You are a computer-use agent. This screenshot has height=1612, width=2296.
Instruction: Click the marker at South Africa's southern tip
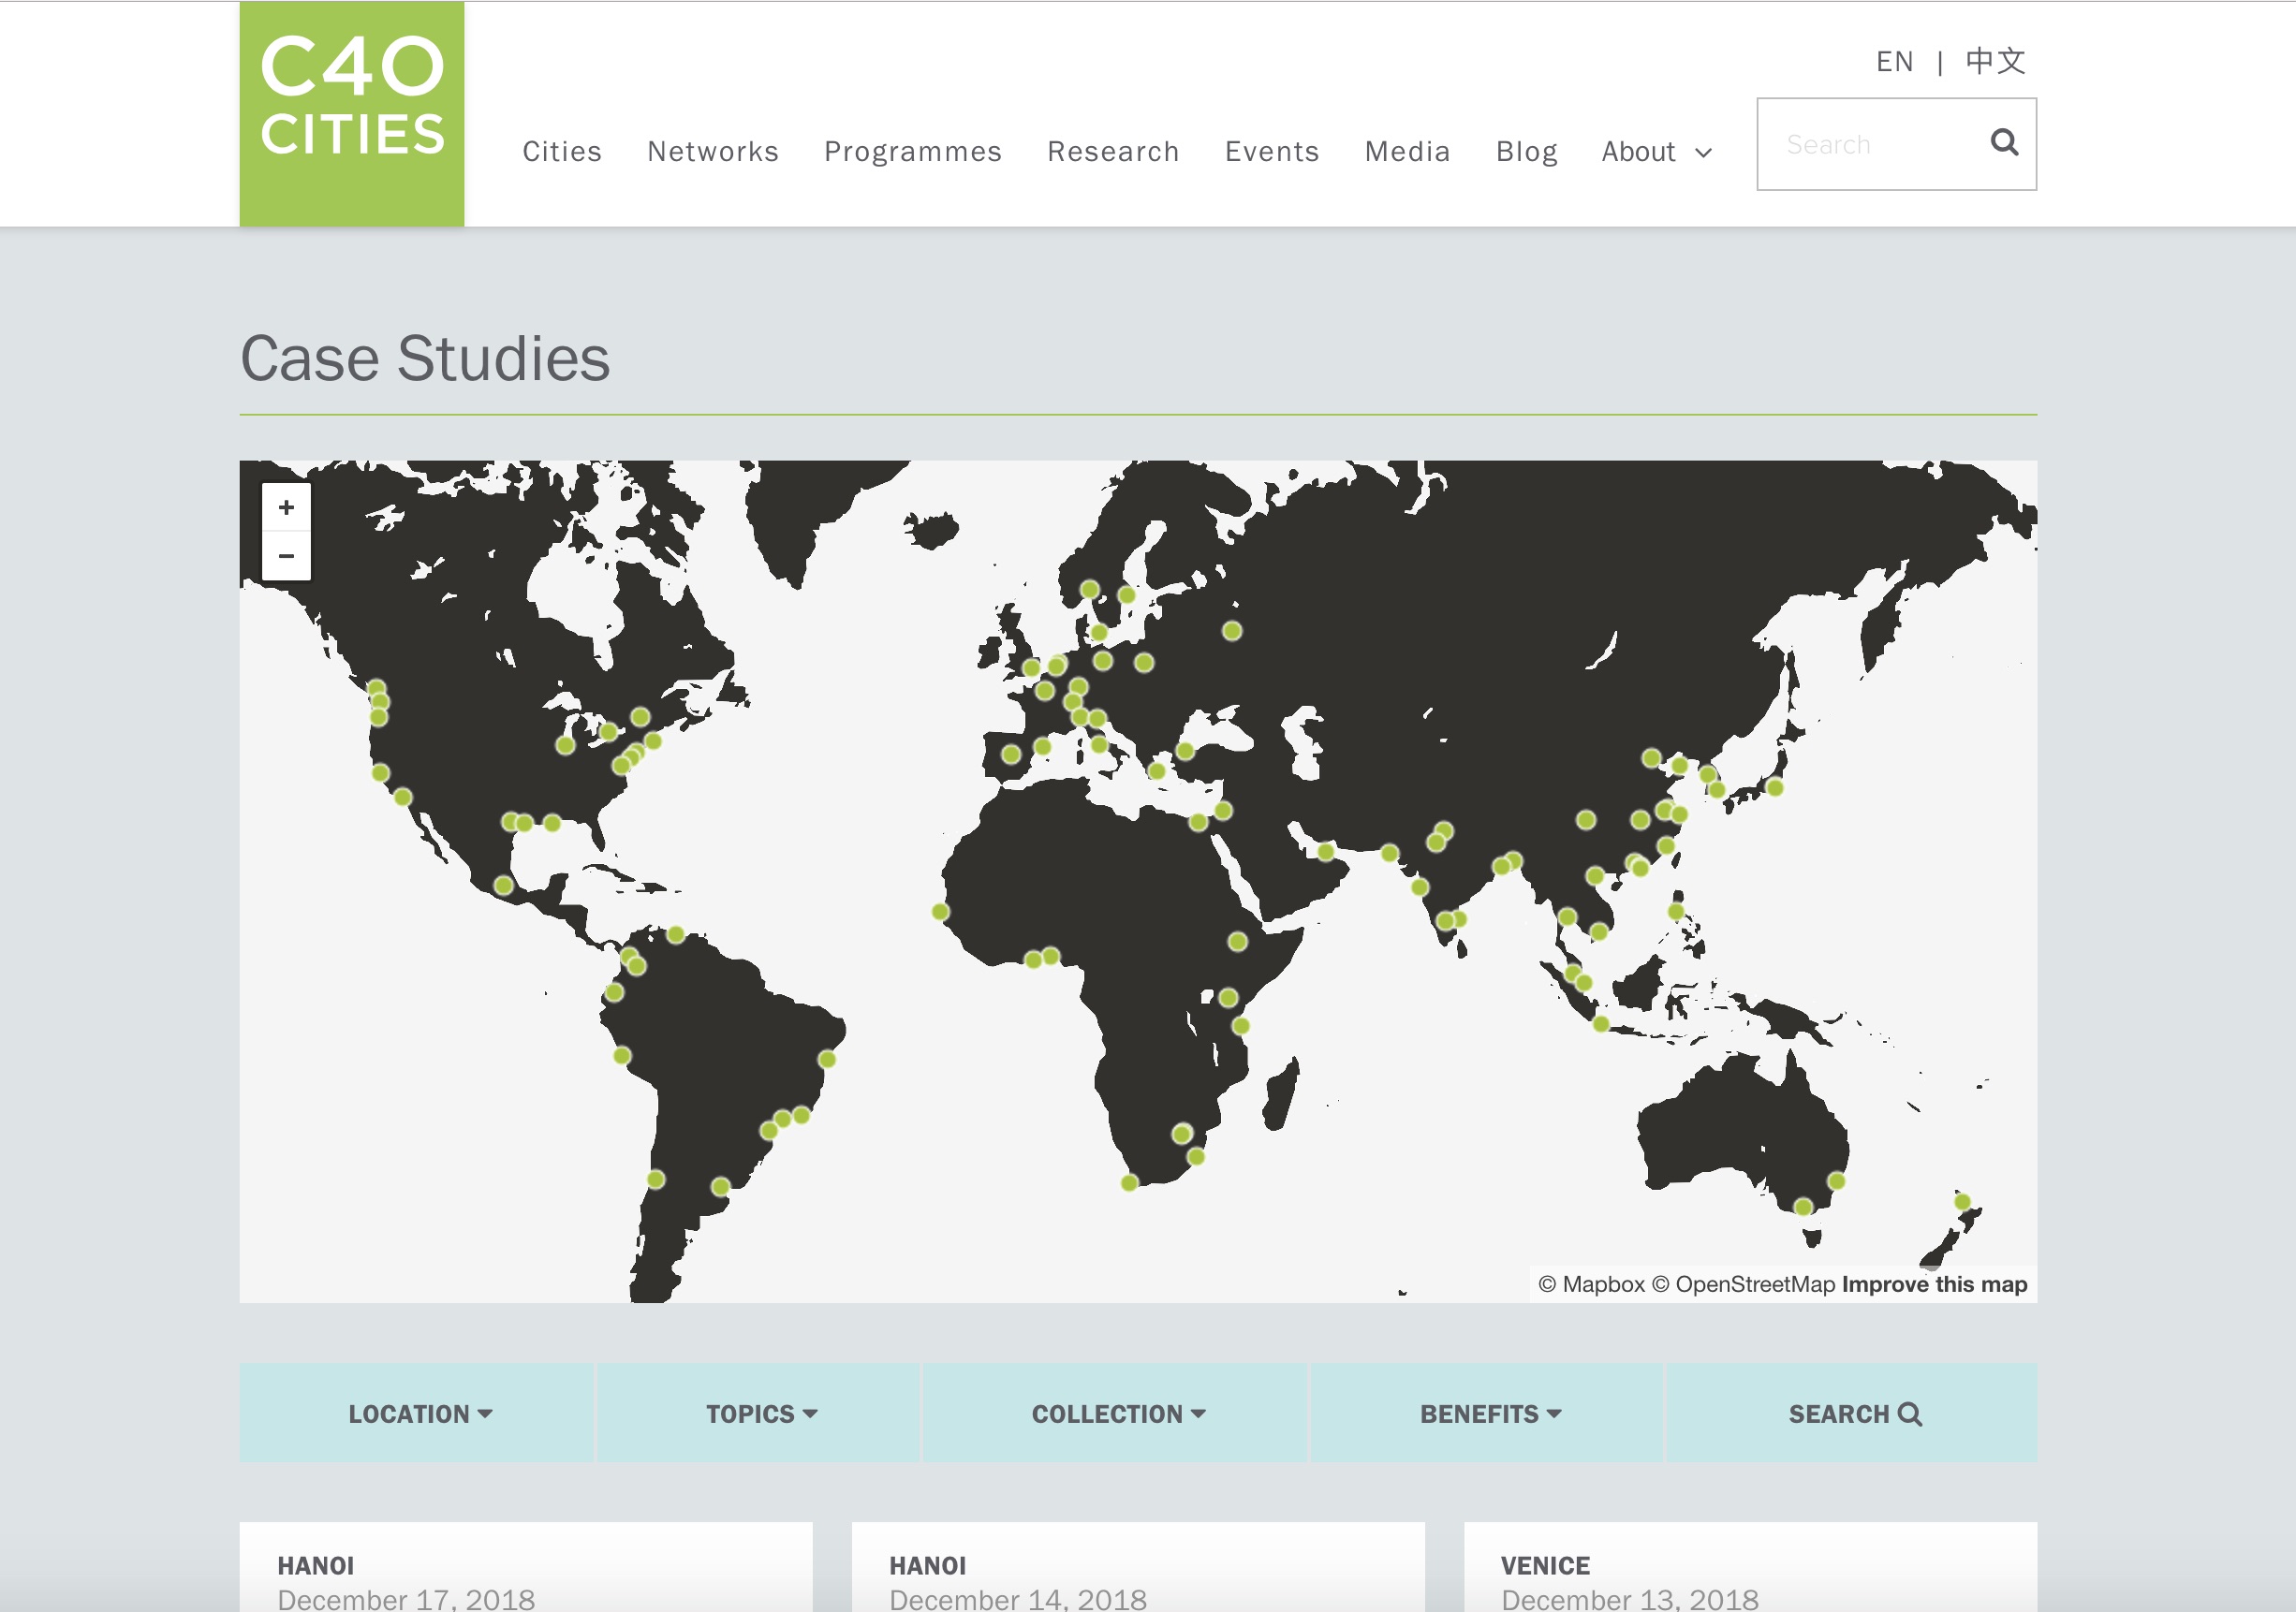point(1129,1183)
